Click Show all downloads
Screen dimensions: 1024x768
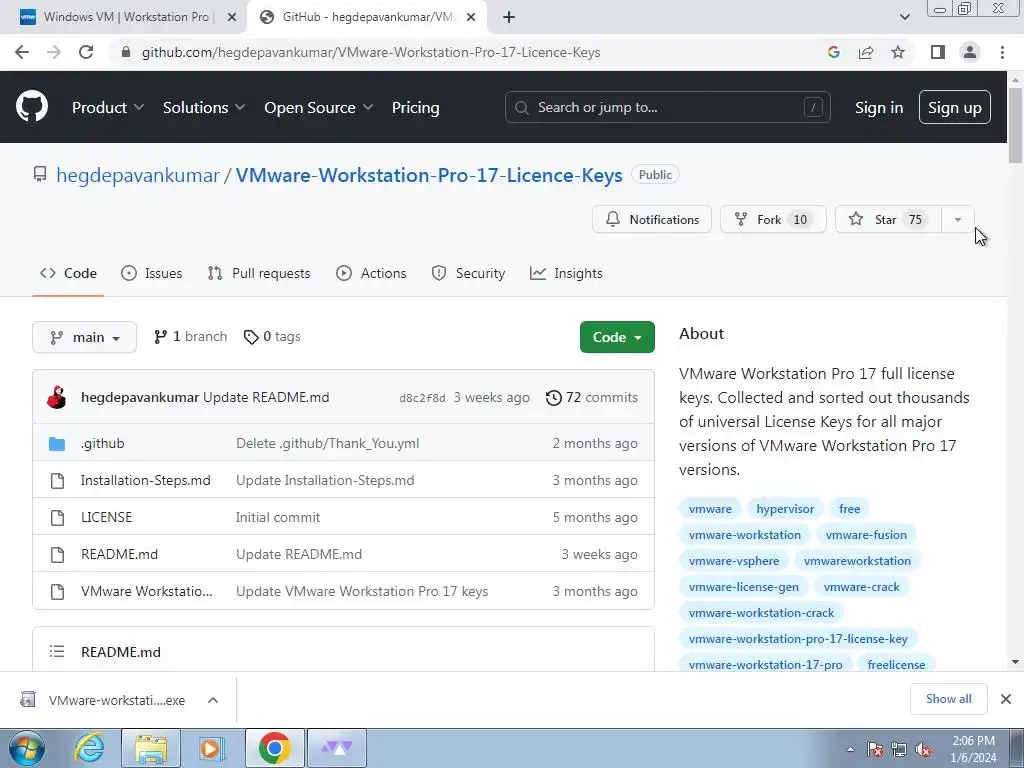948,699
